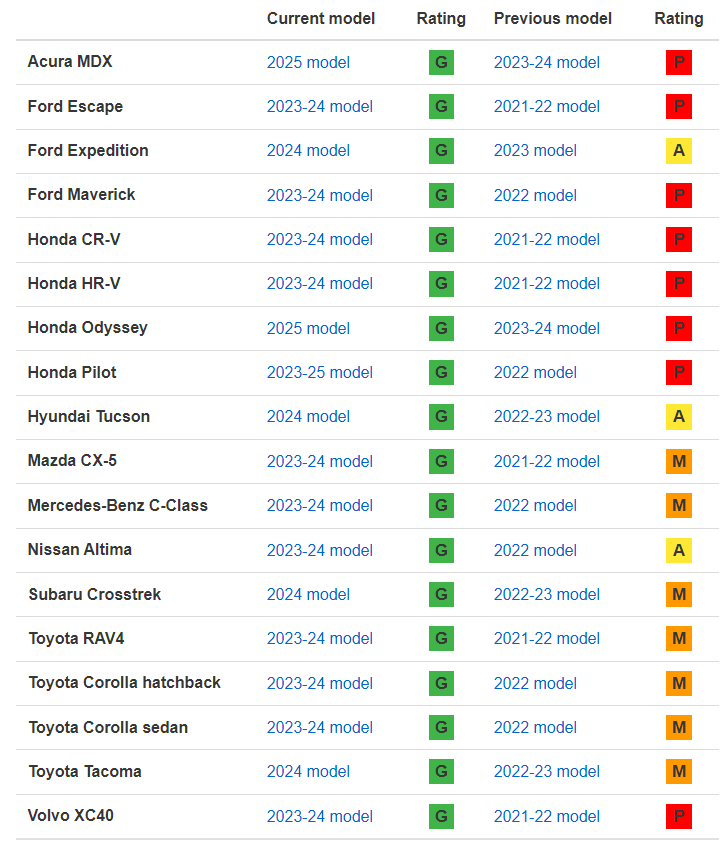Select the yellow A rating swatch for Hyundai Tucson
Screen dimensions: 726x857
[x=678, y=416]
